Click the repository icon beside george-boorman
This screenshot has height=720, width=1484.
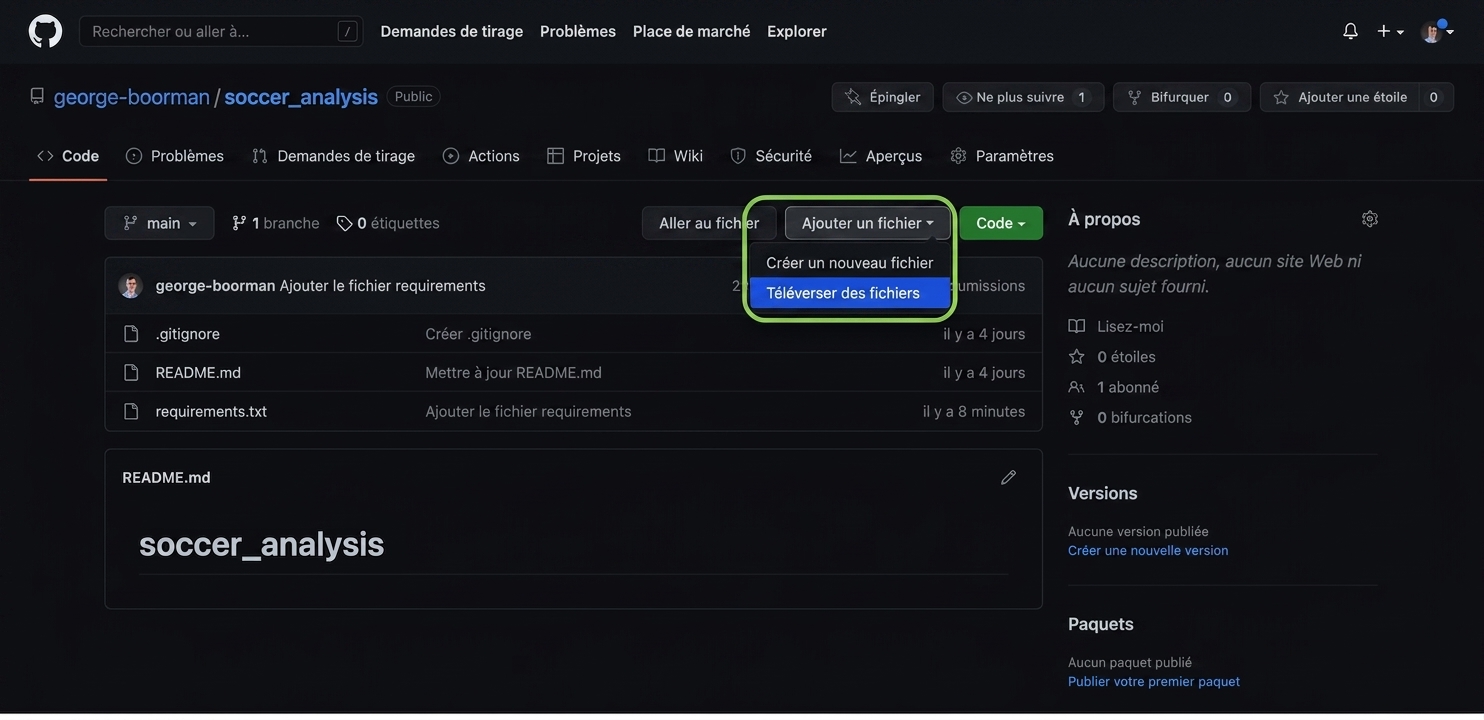37,96
